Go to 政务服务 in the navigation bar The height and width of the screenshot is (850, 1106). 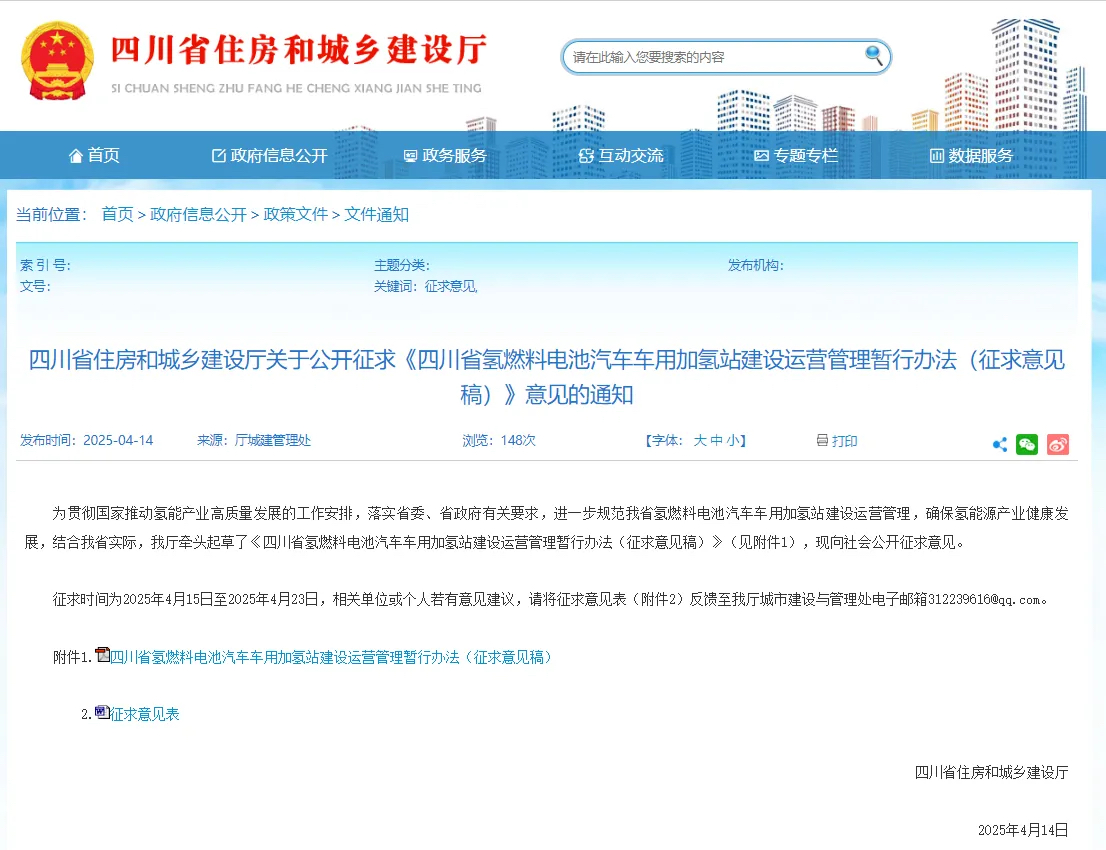(x=444, y=155)
